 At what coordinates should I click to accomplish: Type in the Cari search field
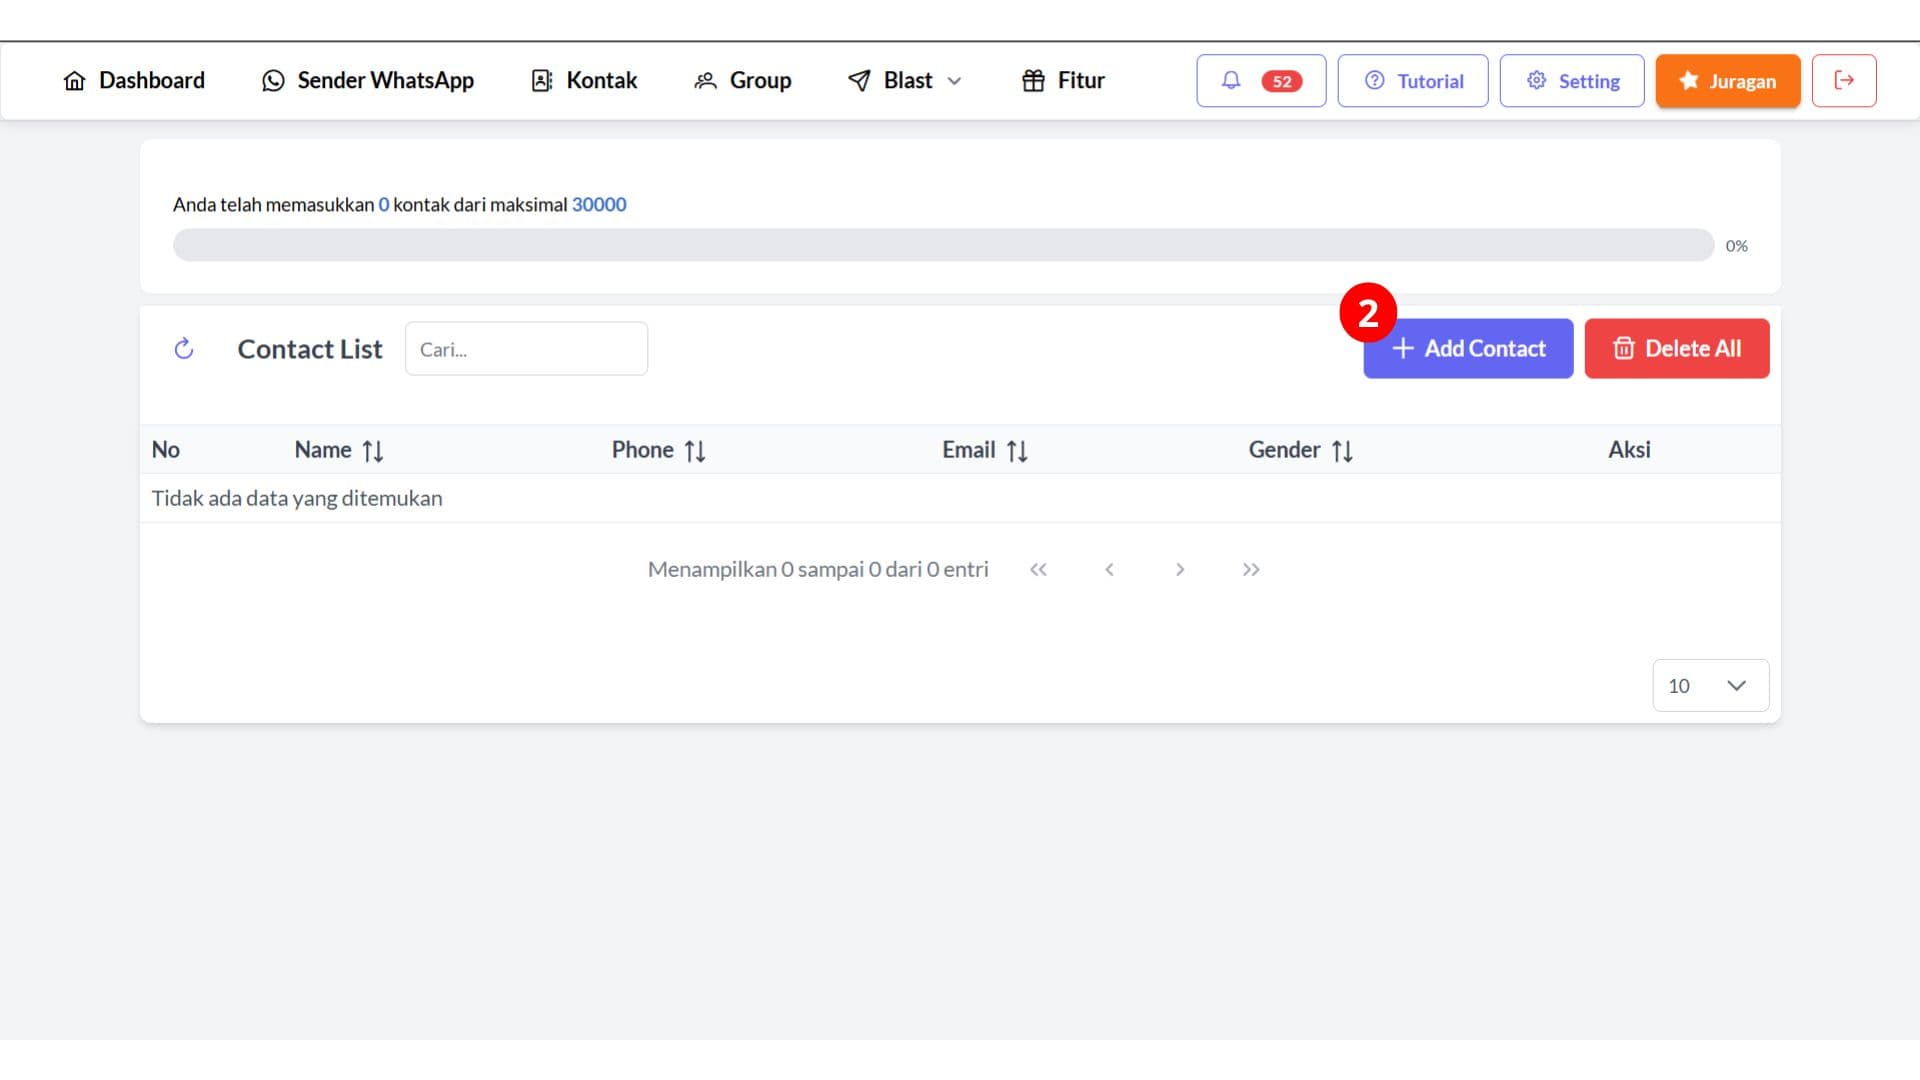[526, 348]
